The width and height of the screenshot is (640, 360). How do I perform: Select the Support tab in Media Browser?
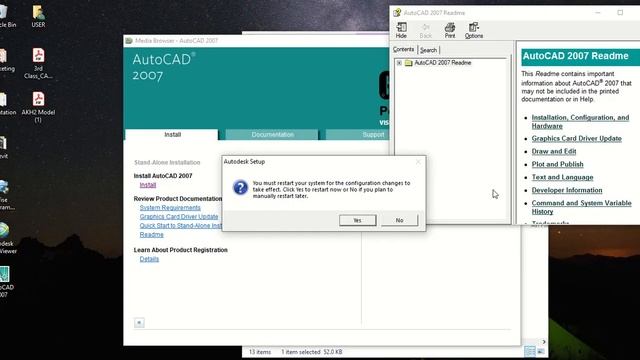tap(358, 135)
